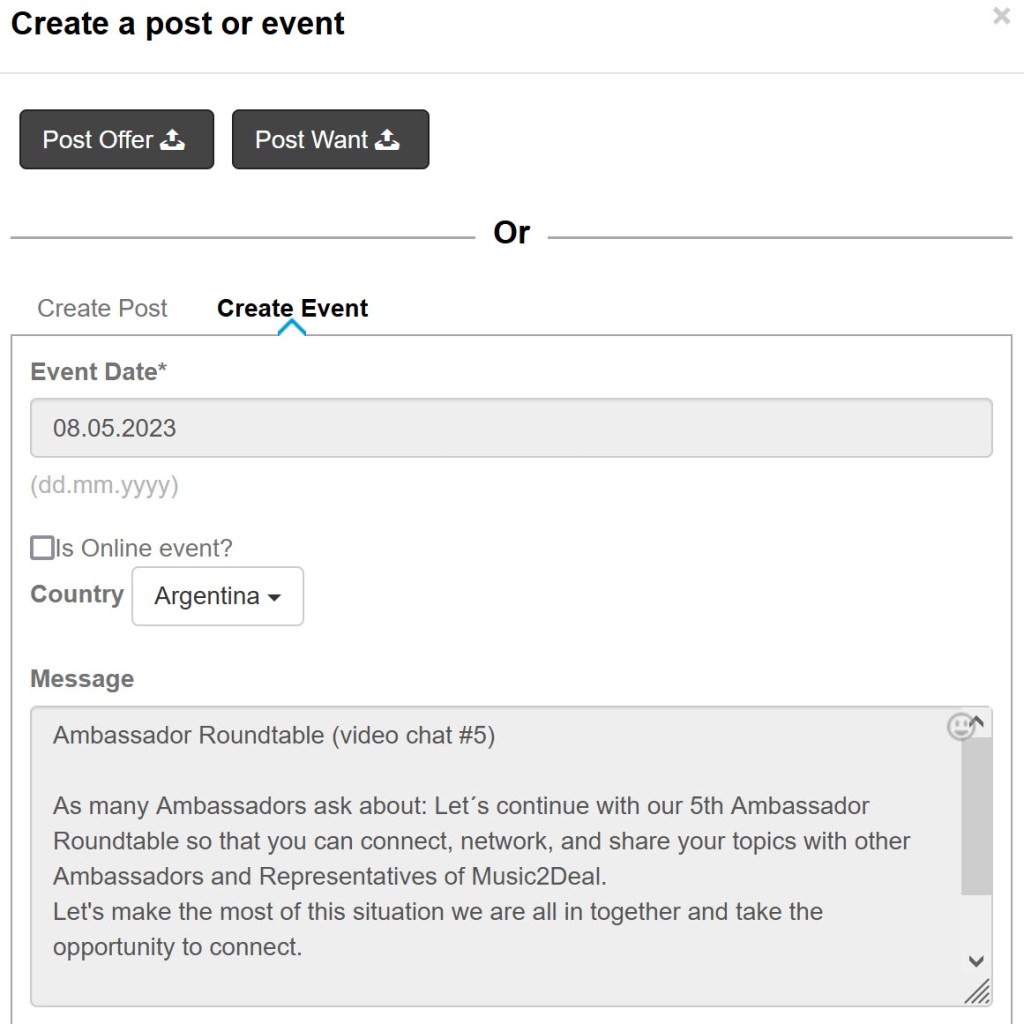Close the Create a post dialog
The height and width of the screenshot is (1024, 1024).
click(x=1001, y=16)
